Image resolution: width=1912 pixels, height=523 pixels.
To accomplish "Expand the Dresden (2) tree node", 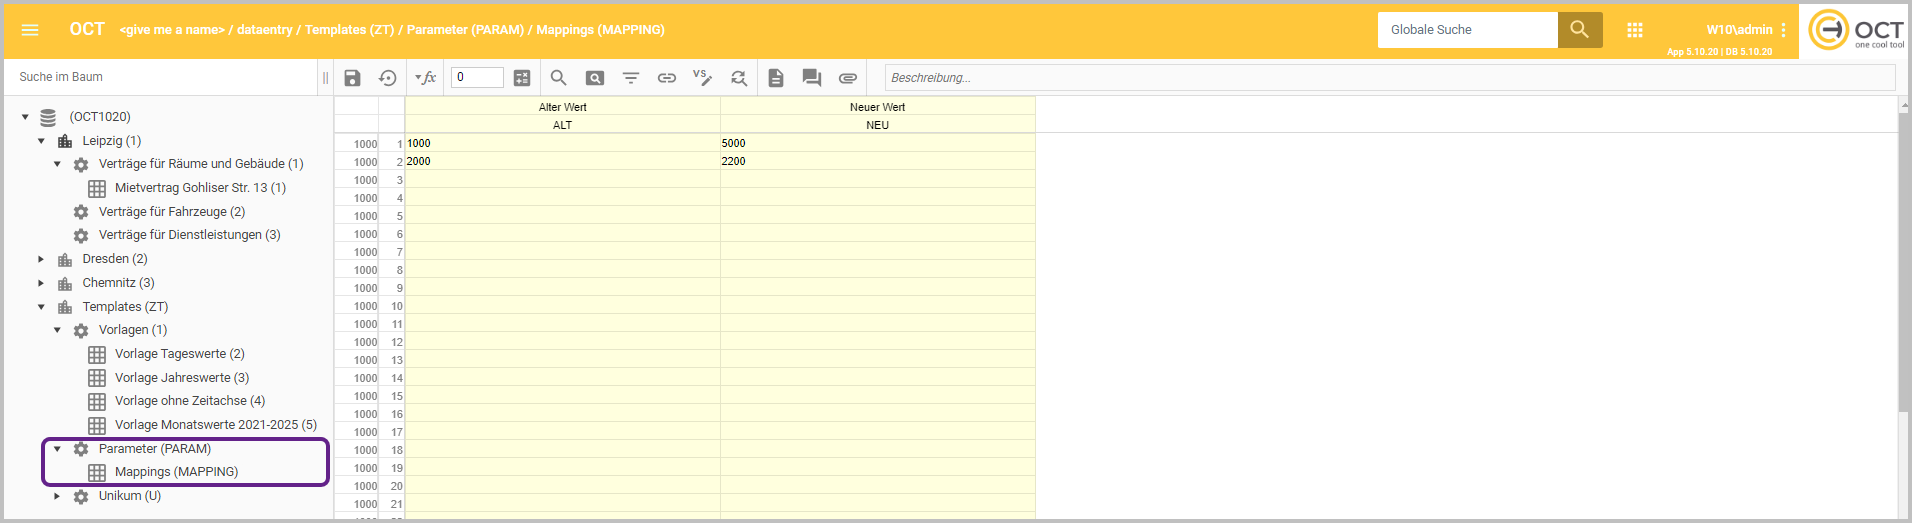I will pos(41,259).
